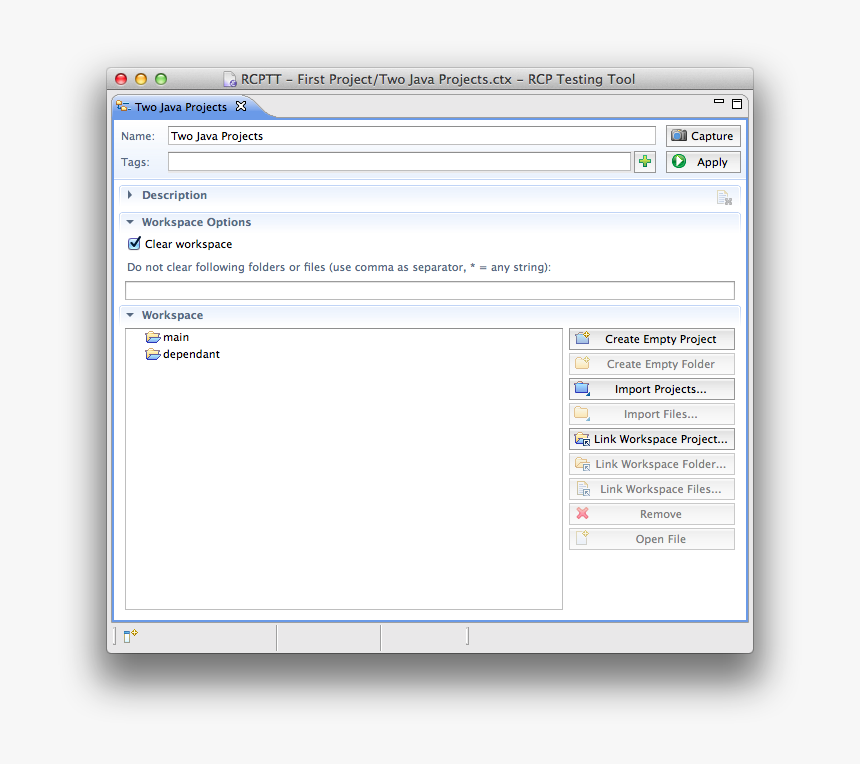Screen dimensions: 860x764
Task: Click the status bar icon at bottom left
Action: pyautogui.click(x=130, y=635)
